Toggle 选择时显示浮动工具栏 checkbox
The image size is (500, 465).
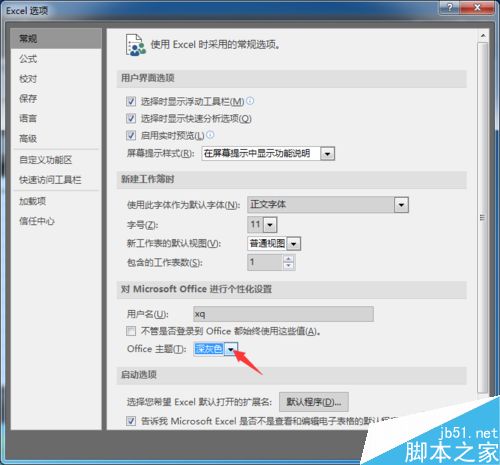pos(131,101)
